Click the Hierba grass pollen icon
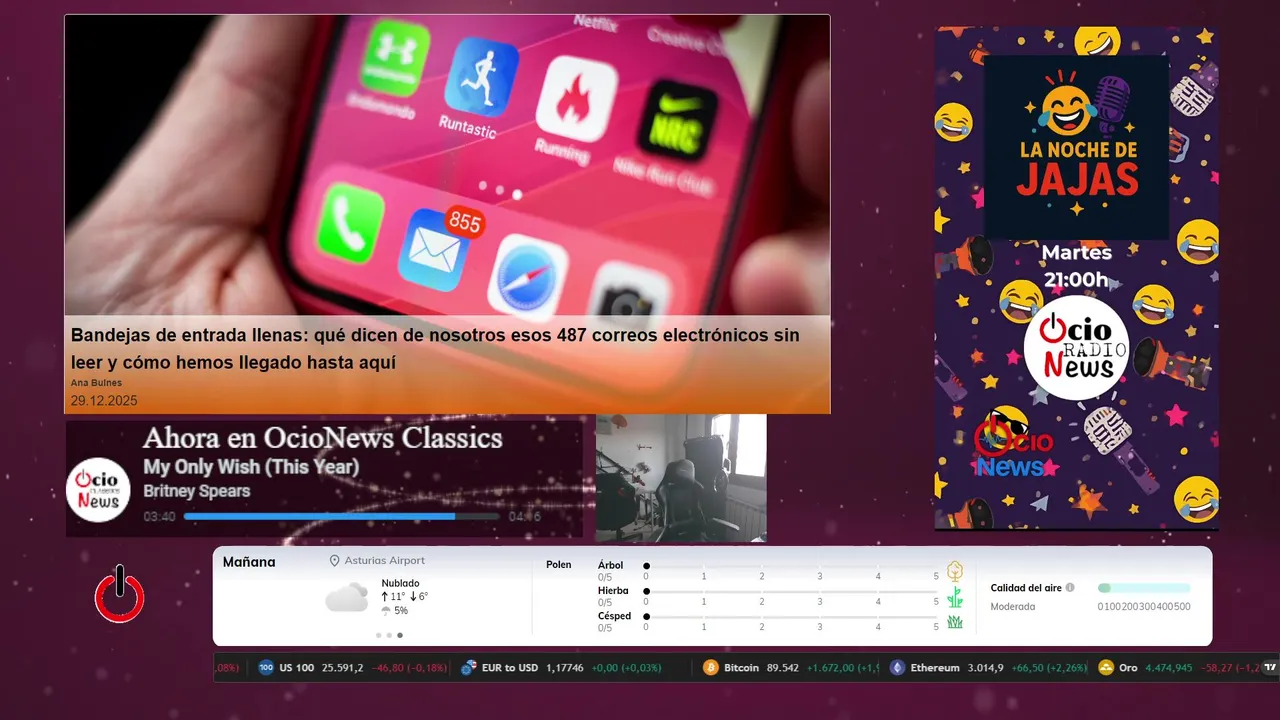The image size is (1280, 720). coord(955,597)
